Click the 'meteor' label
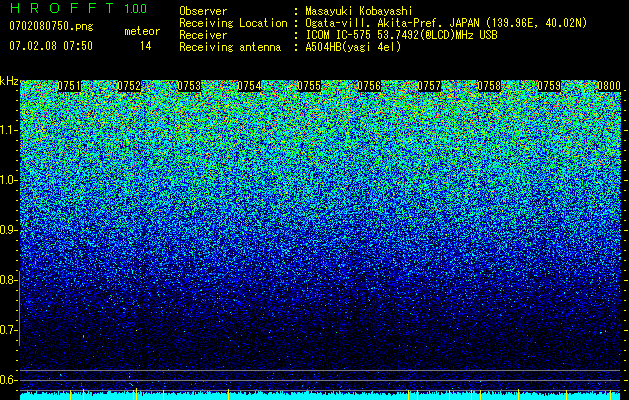 [x=142, y=31]
